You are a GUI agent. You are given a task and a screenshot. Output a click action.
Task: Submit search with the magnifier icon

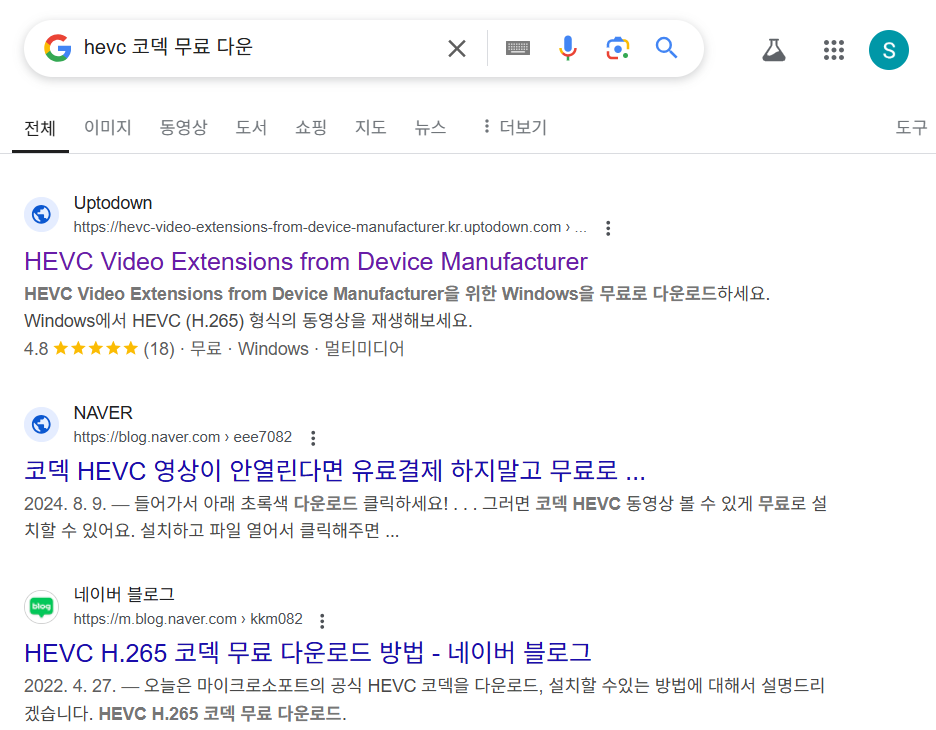pyautogui.click(x=666, y=48)
